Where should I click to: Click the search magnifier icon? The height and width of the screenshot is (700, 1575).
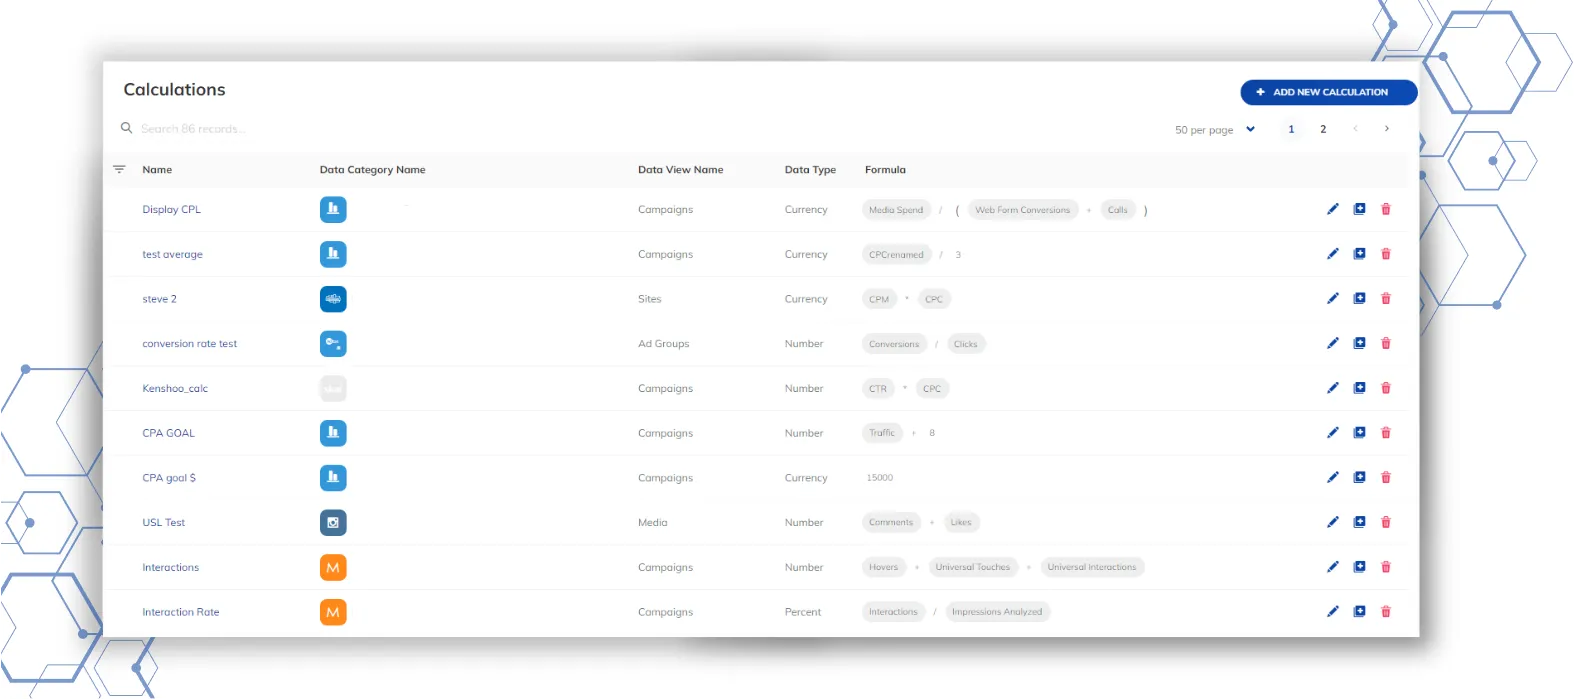[127, 128]
